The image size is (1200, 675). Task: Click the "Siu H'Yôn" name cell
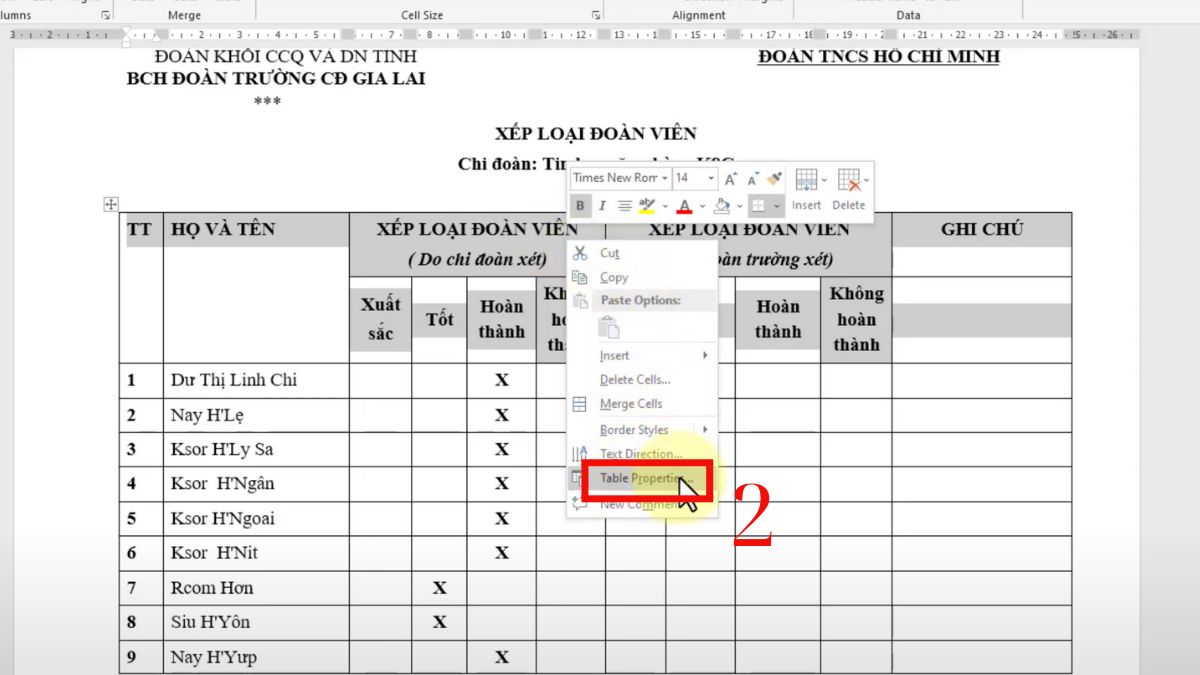[256, 622]
